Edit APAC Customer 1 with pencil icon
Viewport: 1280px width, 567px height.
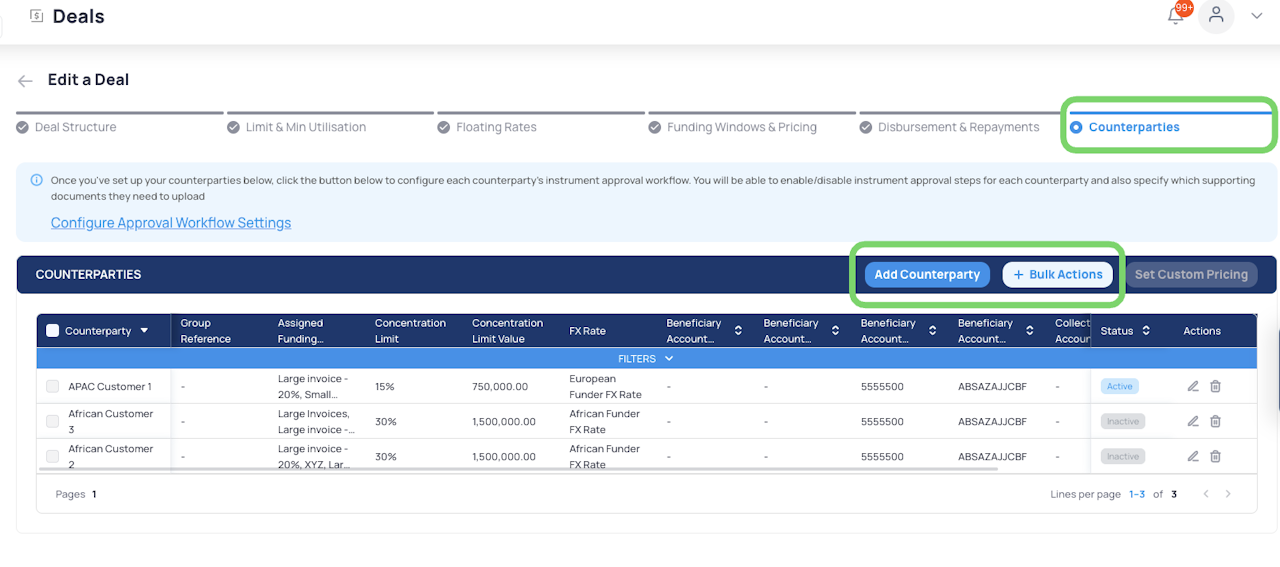point(1193,386)
